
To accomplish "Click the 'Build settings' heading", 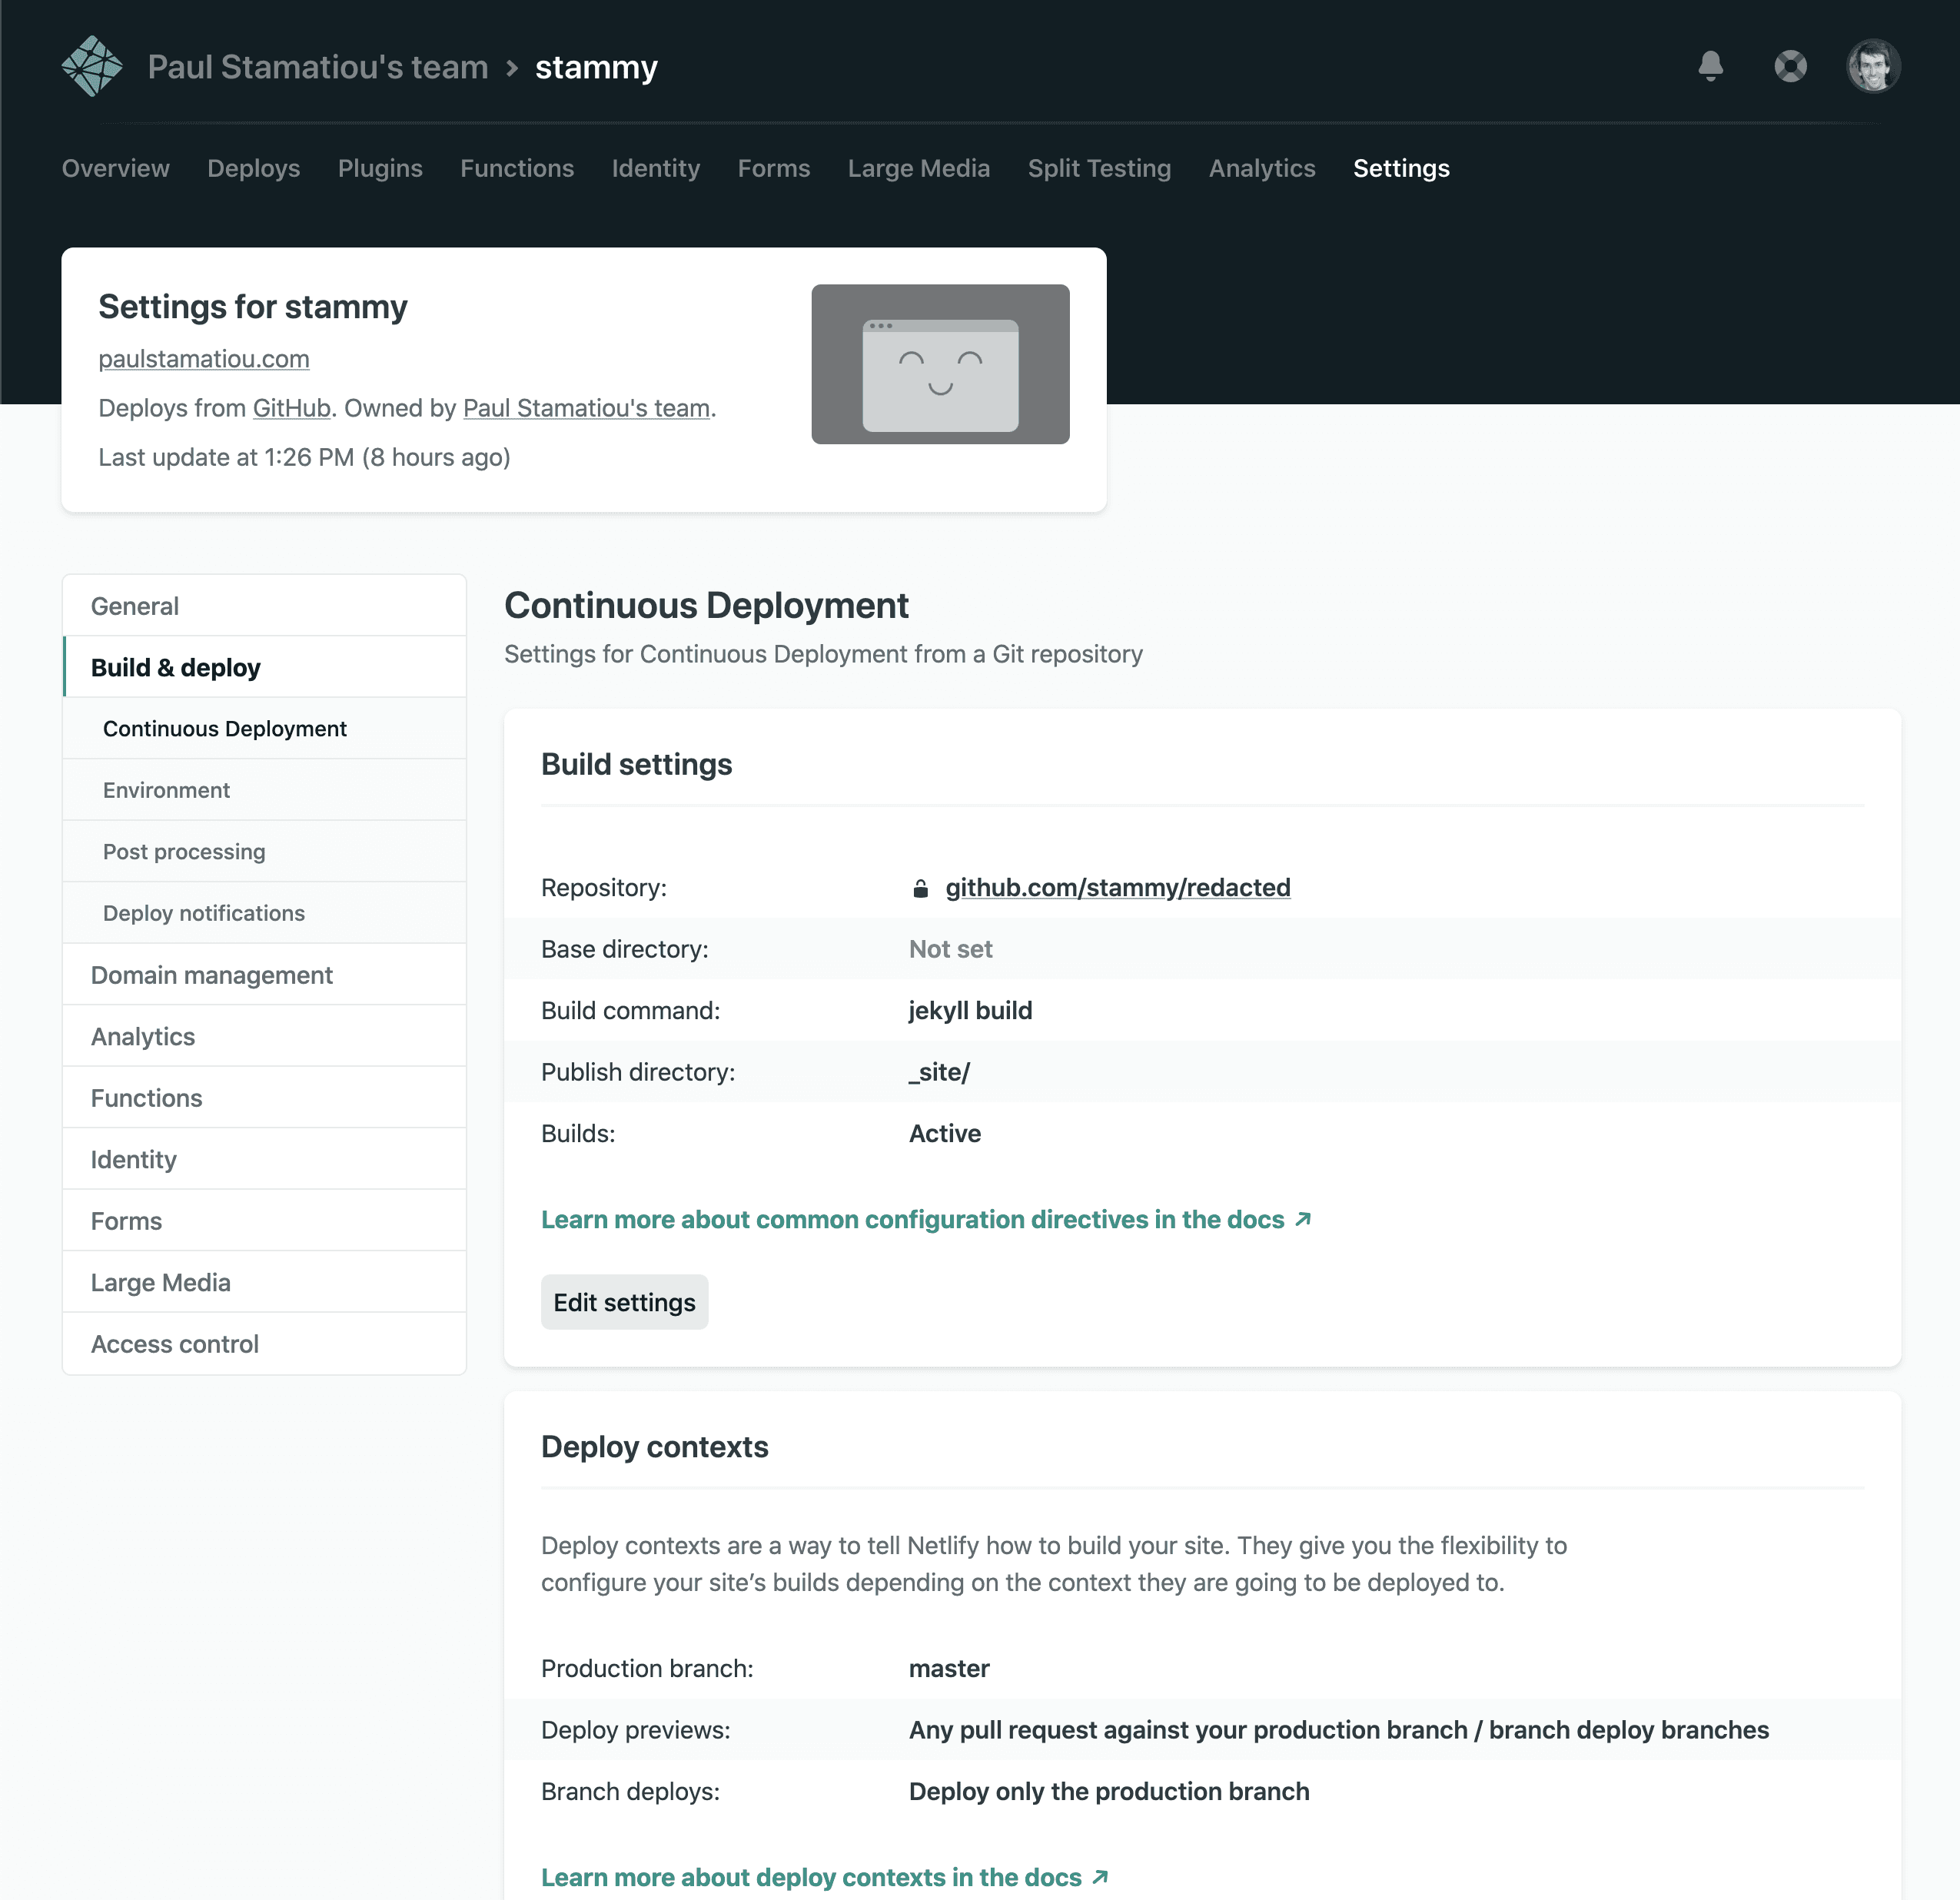I will 636,764.
